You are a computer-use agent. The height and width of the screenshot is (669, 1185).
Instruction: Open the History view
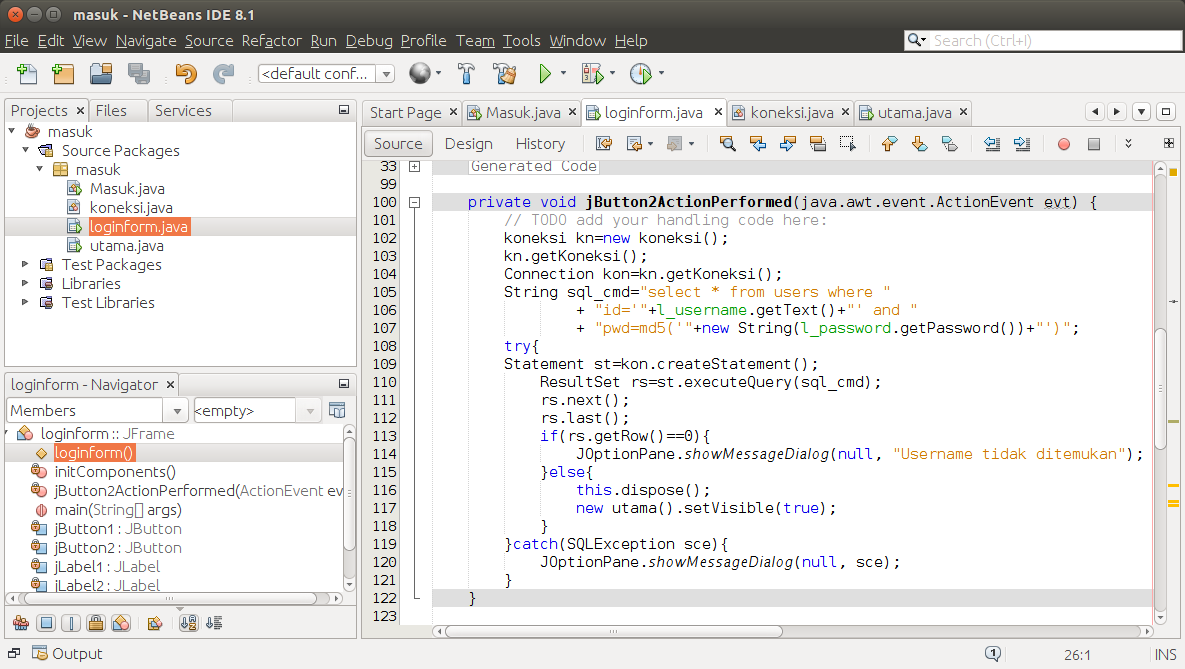click(540, 144)
